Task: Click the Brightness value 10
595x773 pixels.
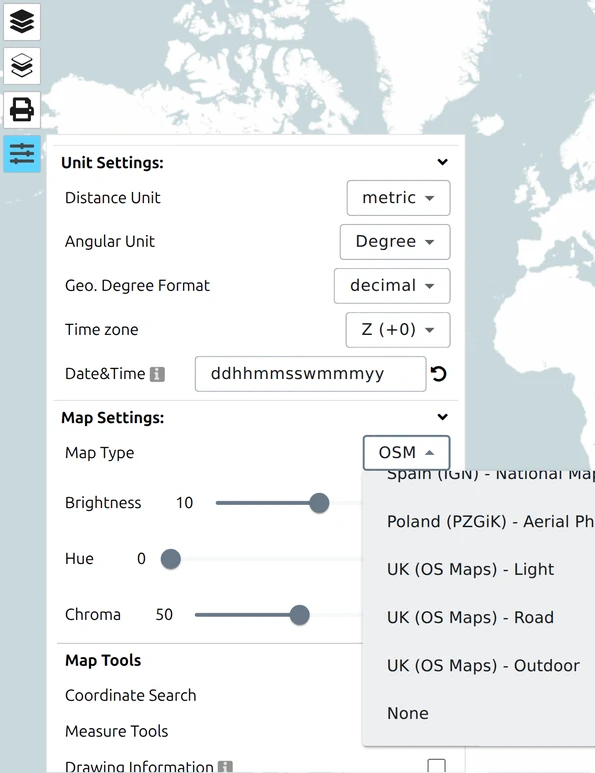Action: coord(184,503)
